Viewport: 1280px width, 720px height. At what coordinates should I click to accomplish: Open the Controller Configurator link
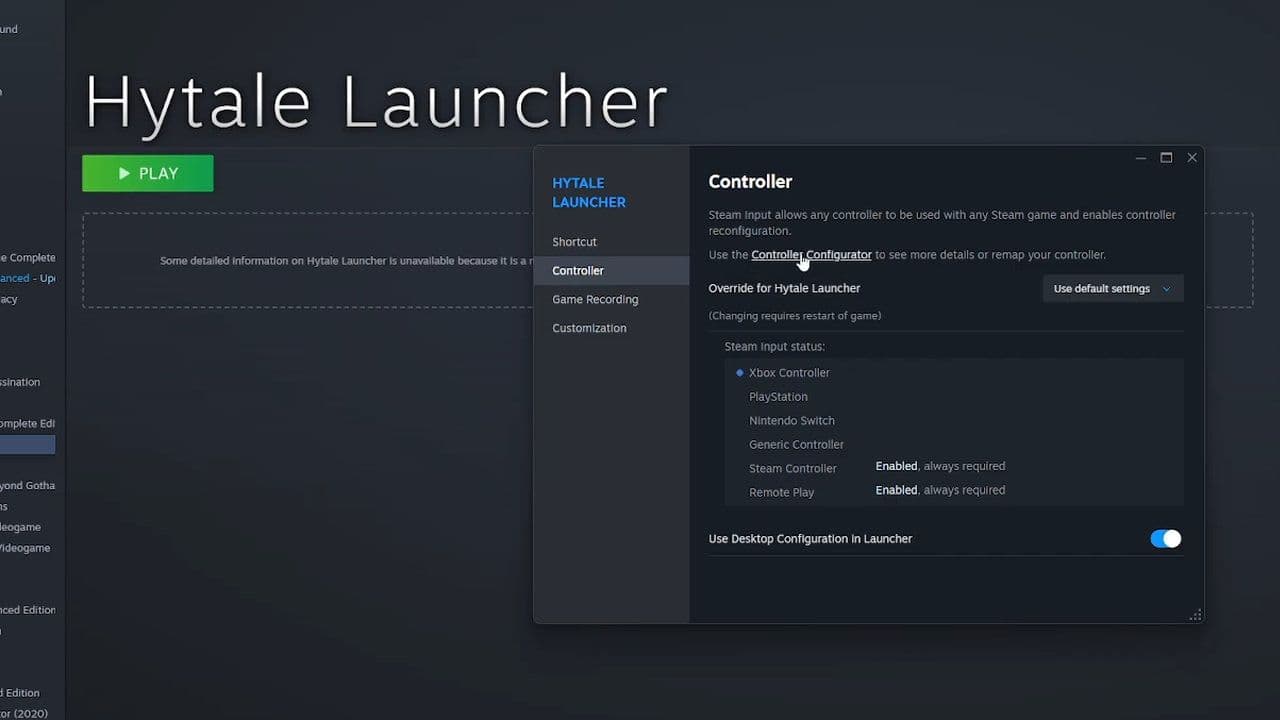point(811,255)
